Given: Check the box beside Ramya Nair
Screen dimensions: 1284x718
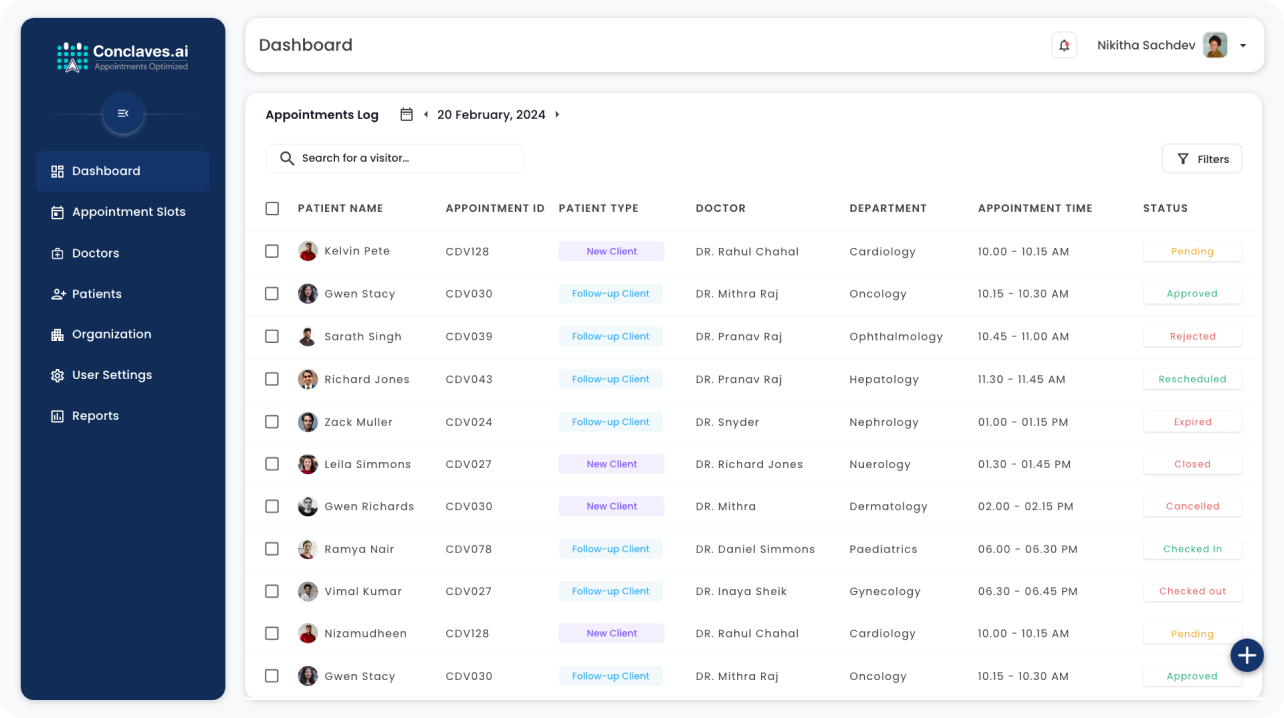Looking at the screenshot, I should 272,549.
